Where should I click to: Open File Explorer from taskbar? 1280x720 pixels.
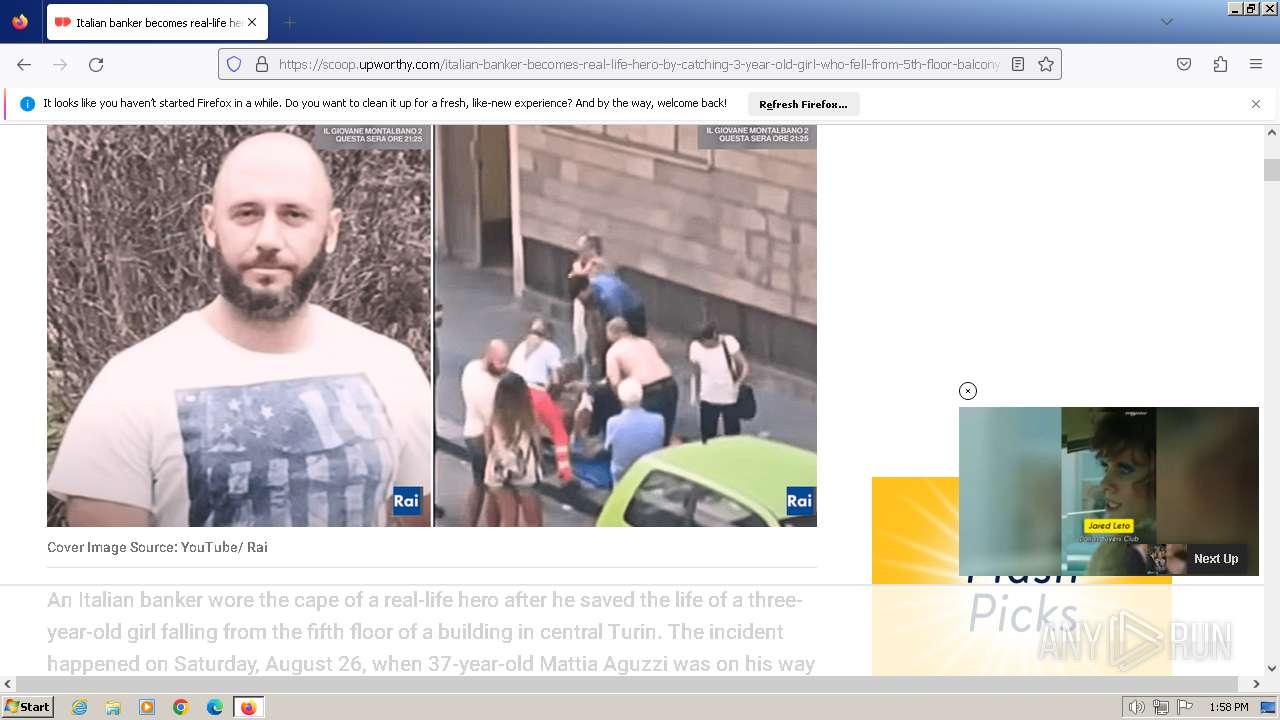pos(113,707)
